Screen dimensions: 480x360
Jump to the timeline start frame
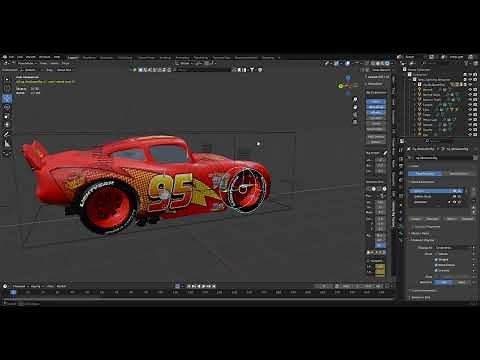189,286
